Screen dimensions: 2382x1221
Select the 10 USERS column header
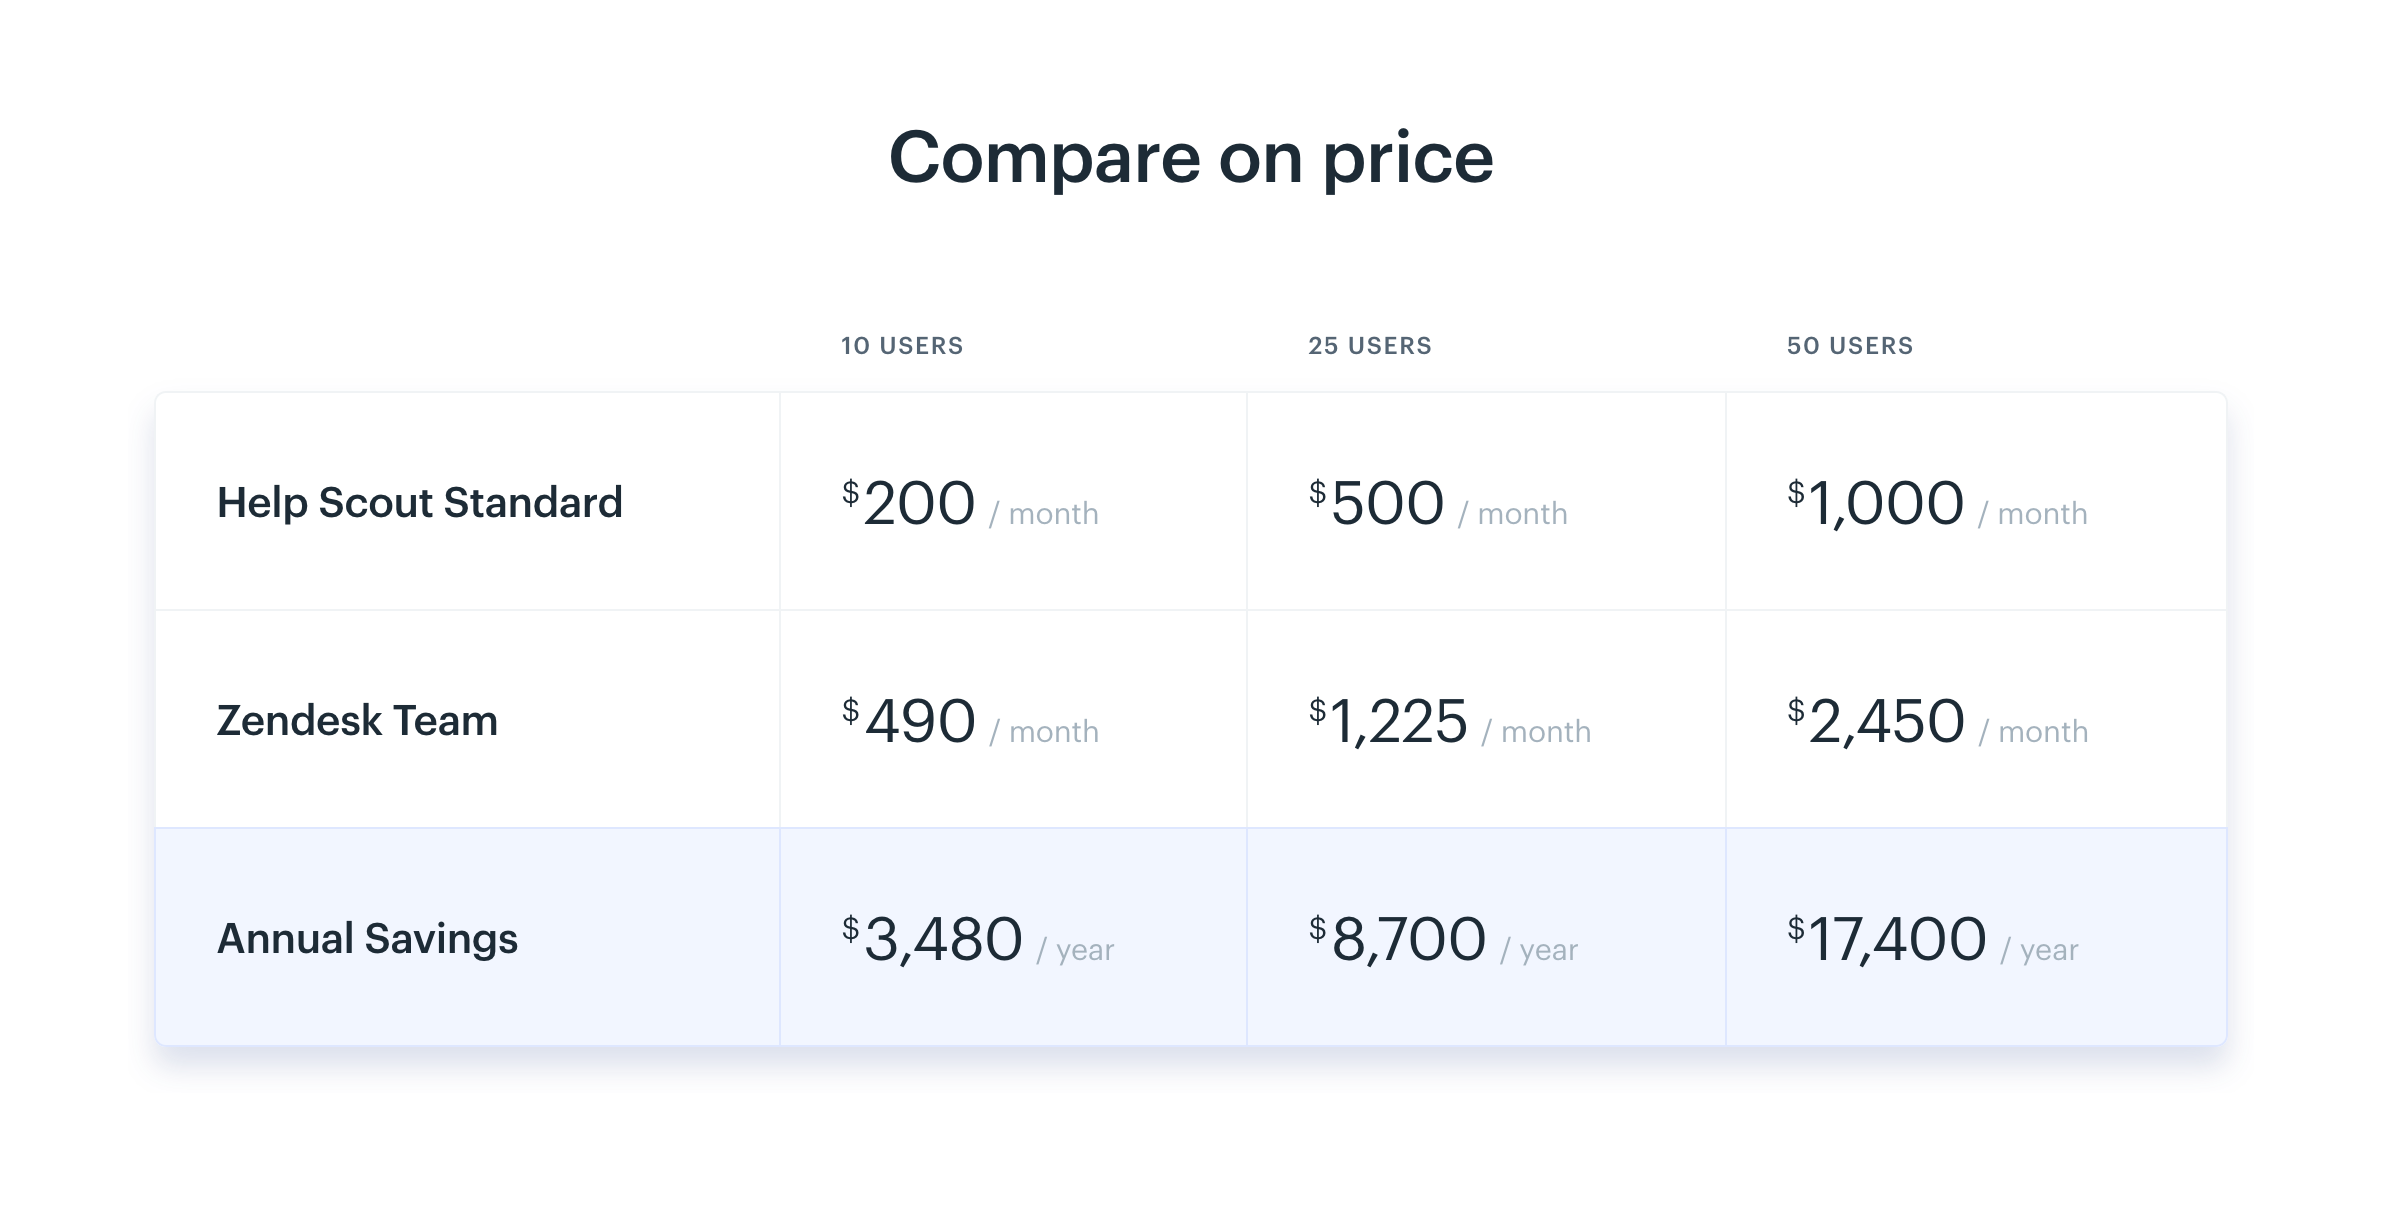[902, 346]
